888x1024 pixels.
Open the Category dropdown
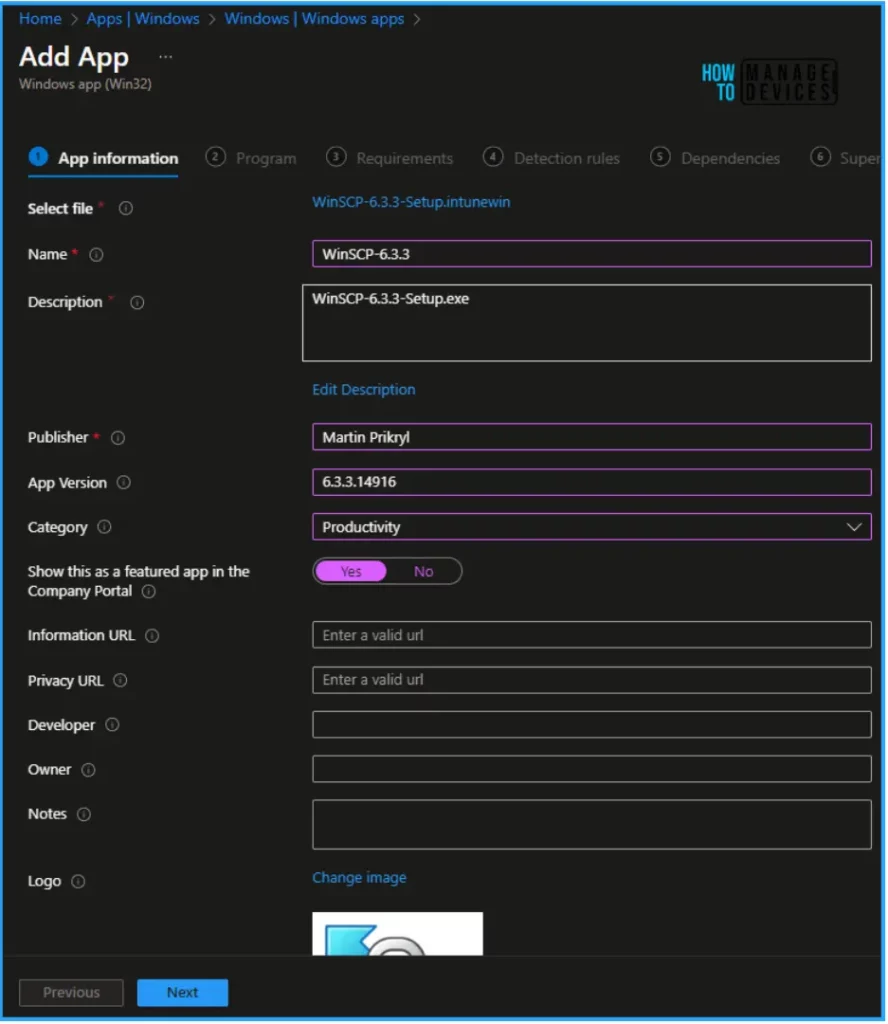pyautogui.click(x=592, y=527)
